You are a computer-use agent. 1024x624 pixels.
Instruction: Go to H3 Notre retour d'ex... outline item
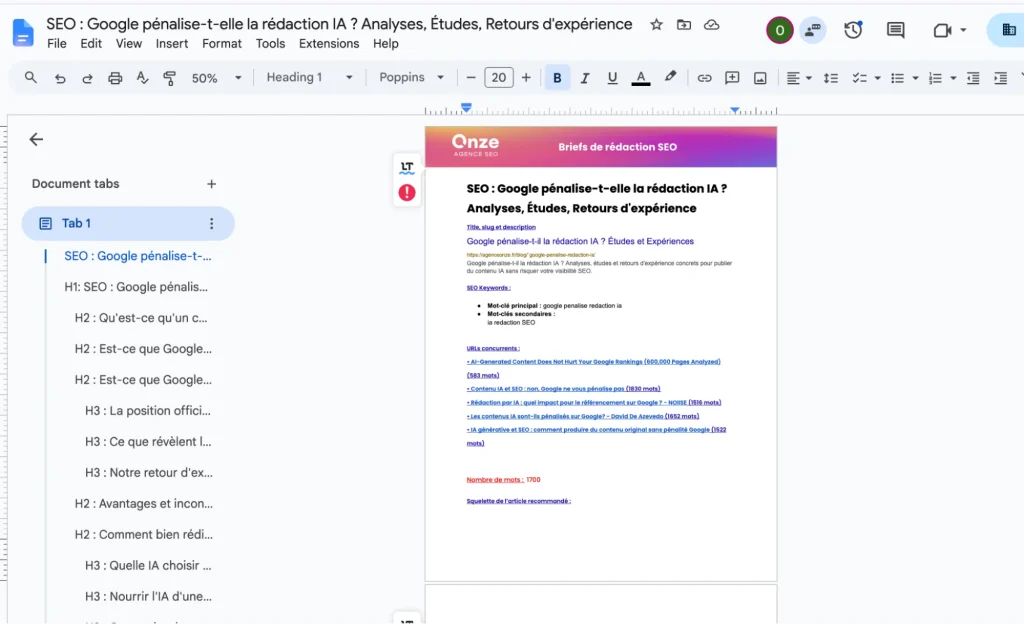click(x=149, y=473)
